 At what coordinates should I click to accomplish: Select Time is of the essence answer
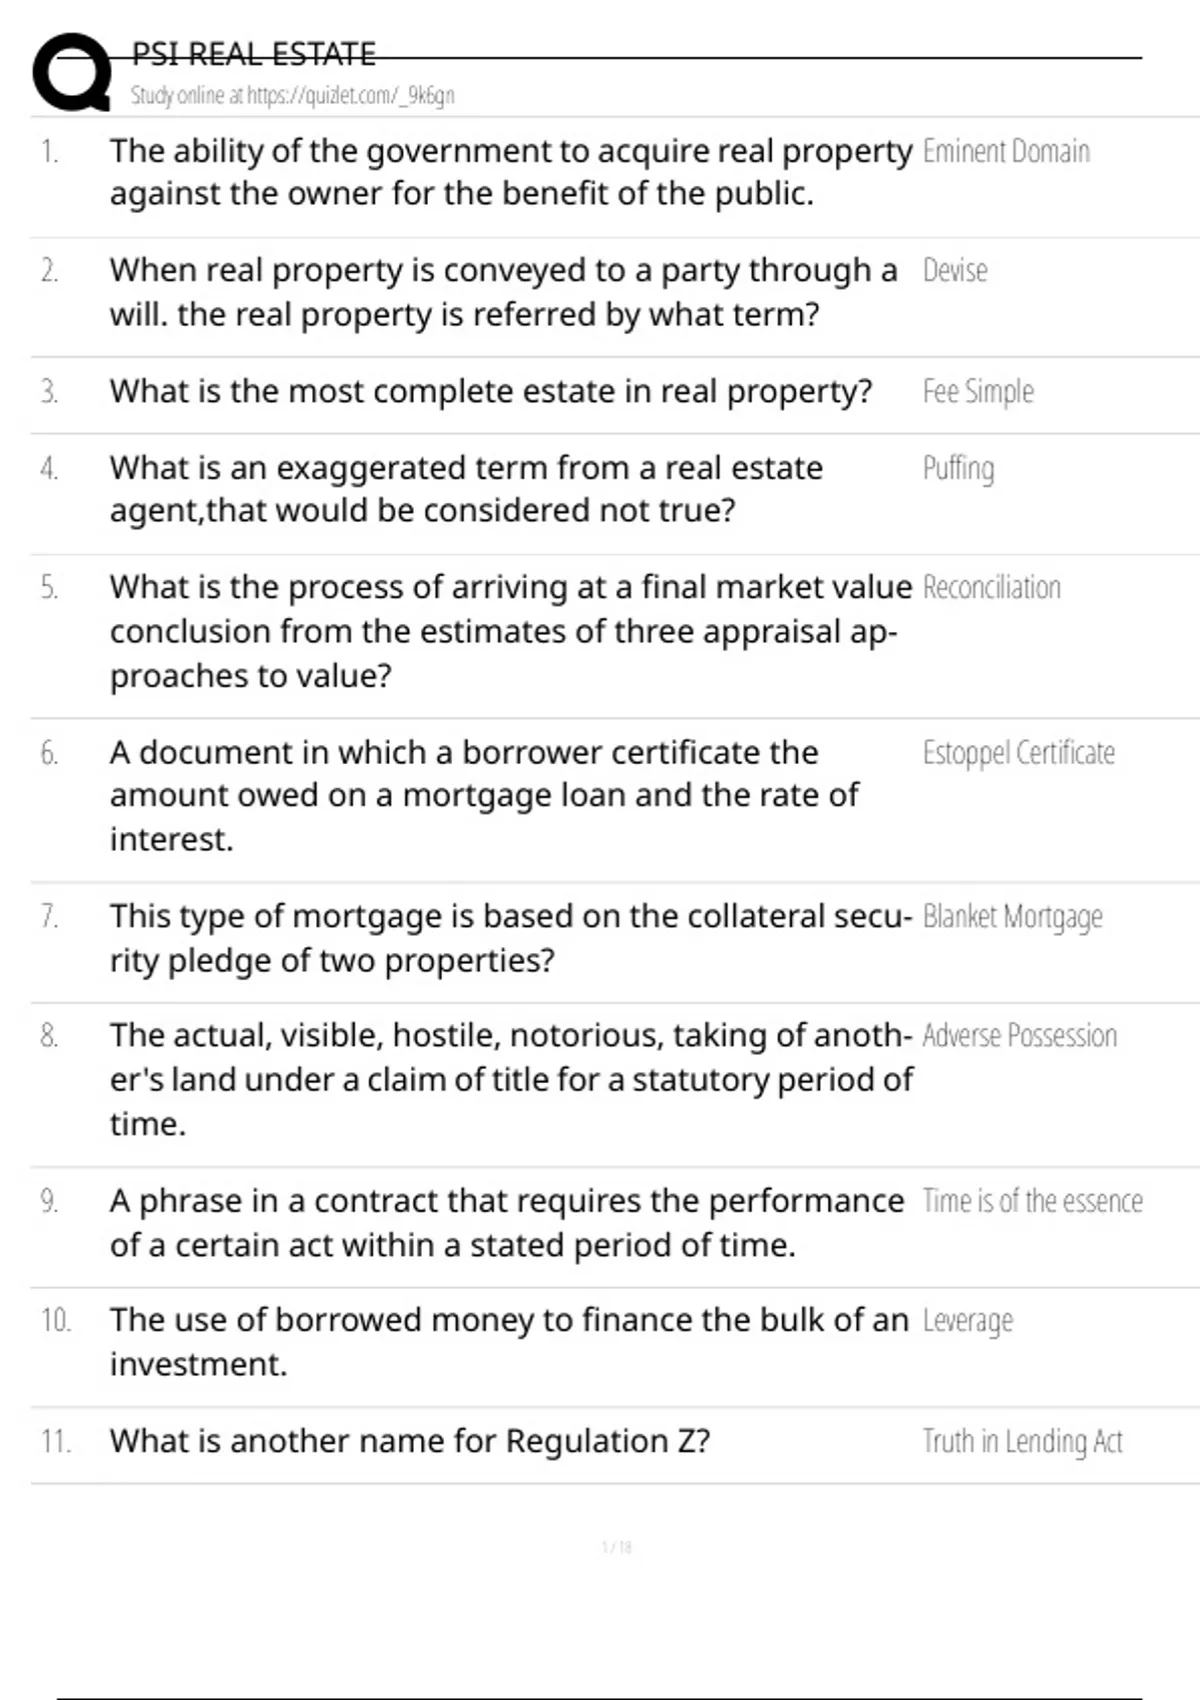point(1032,1200)
